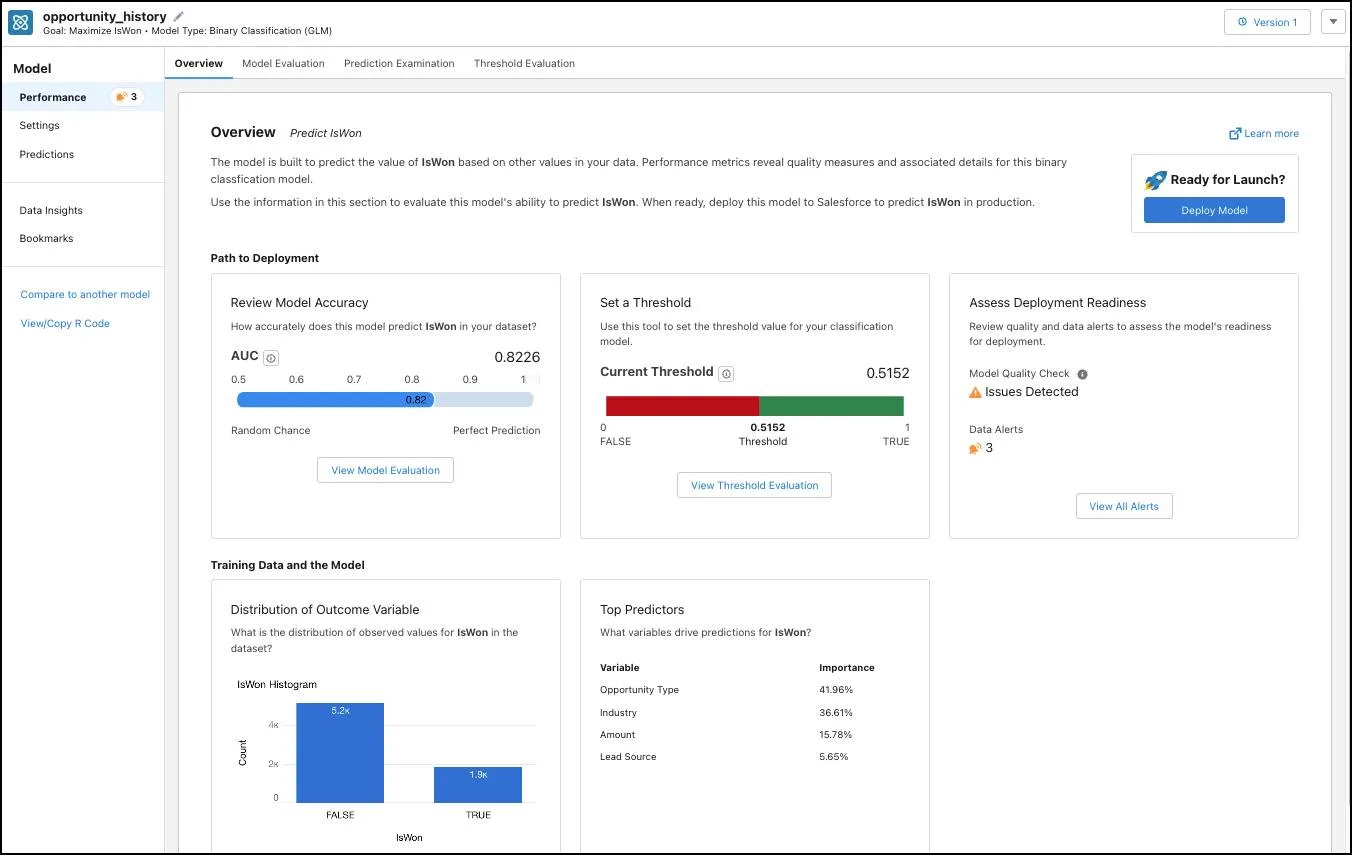Image resolution: width=1352 pixels, height=855 pixels.
Task: Open Settings in the Model sidebar
Action: (40, 125)
